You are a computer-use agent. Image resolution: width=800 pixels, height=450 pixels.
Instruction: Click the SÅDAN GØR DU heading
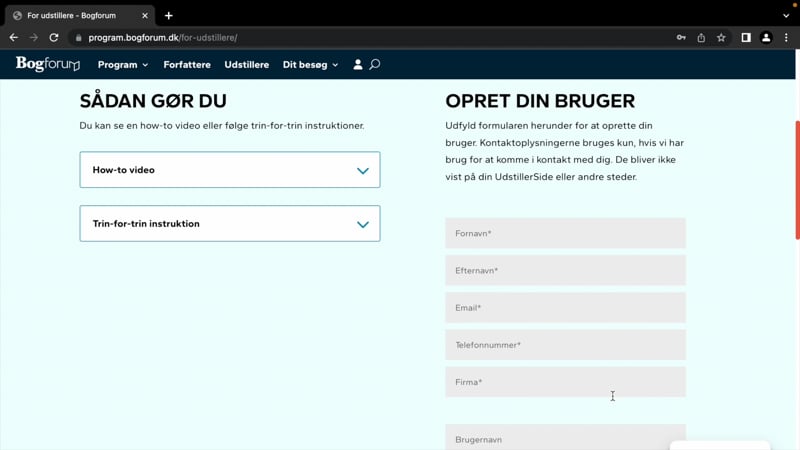153,101
